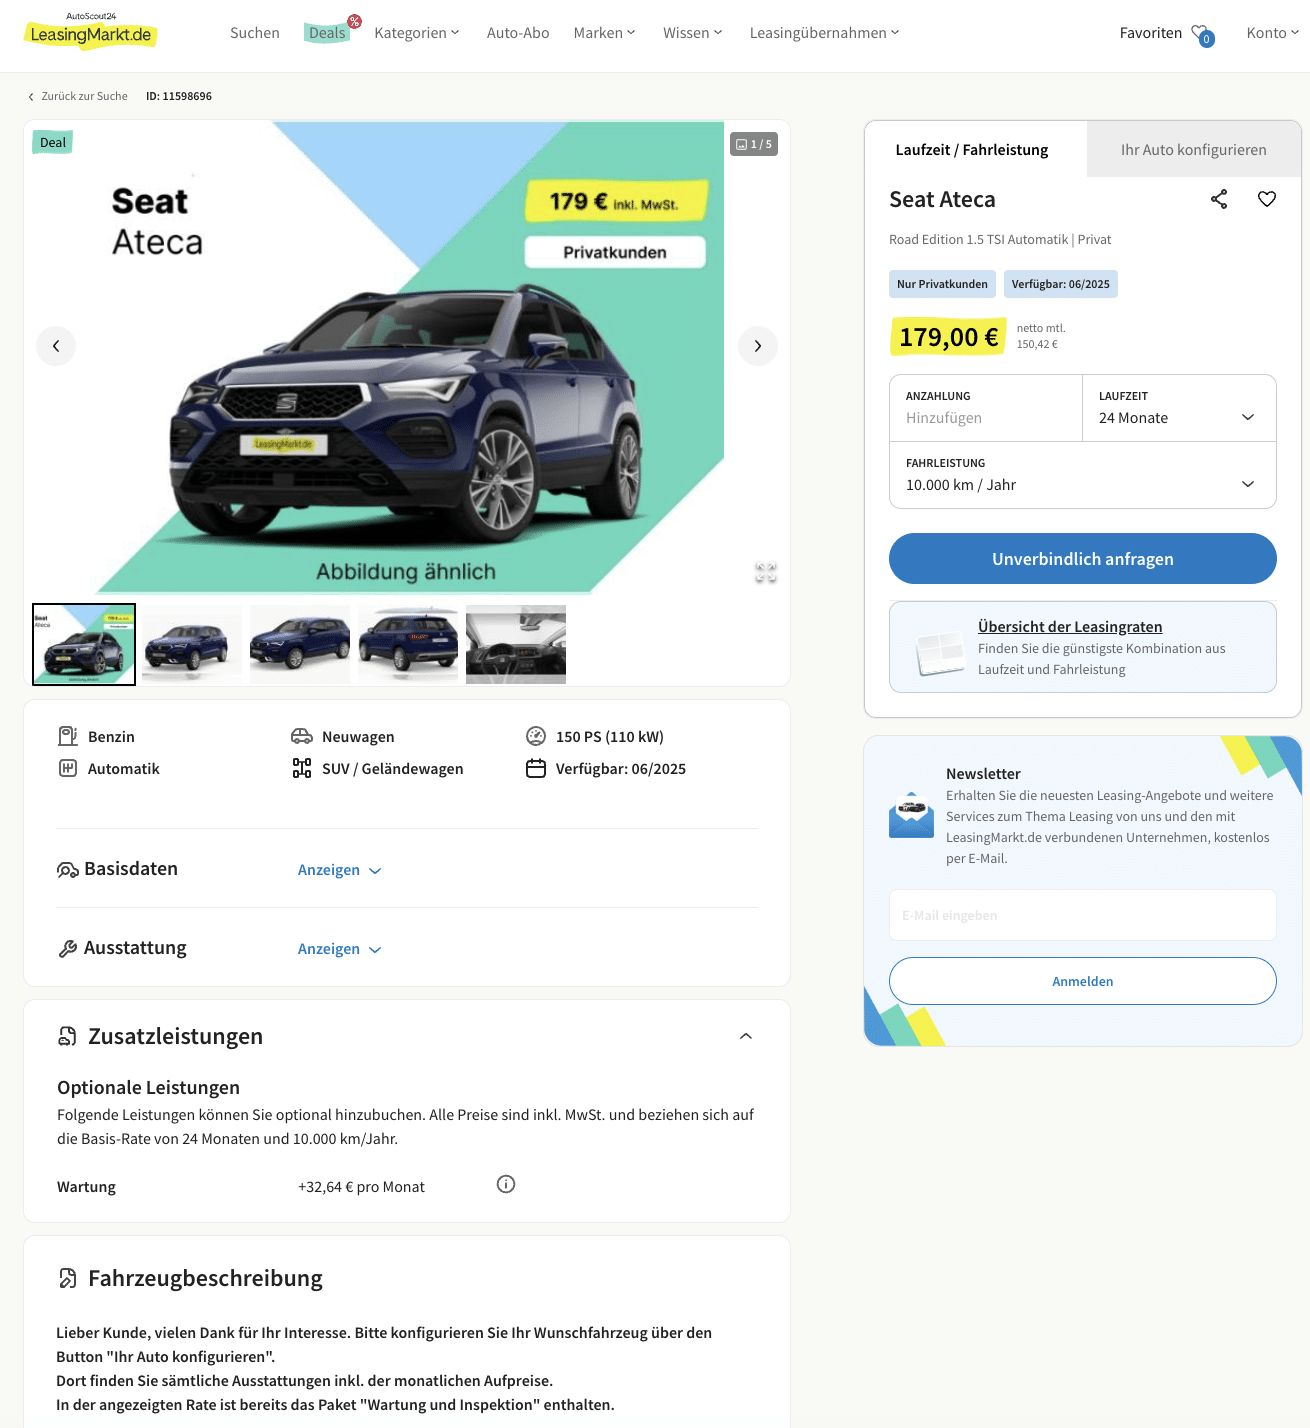Screen dimensions: 1310x1428
Task: Click the newsletter e-mail input field
Action: 1082,915
